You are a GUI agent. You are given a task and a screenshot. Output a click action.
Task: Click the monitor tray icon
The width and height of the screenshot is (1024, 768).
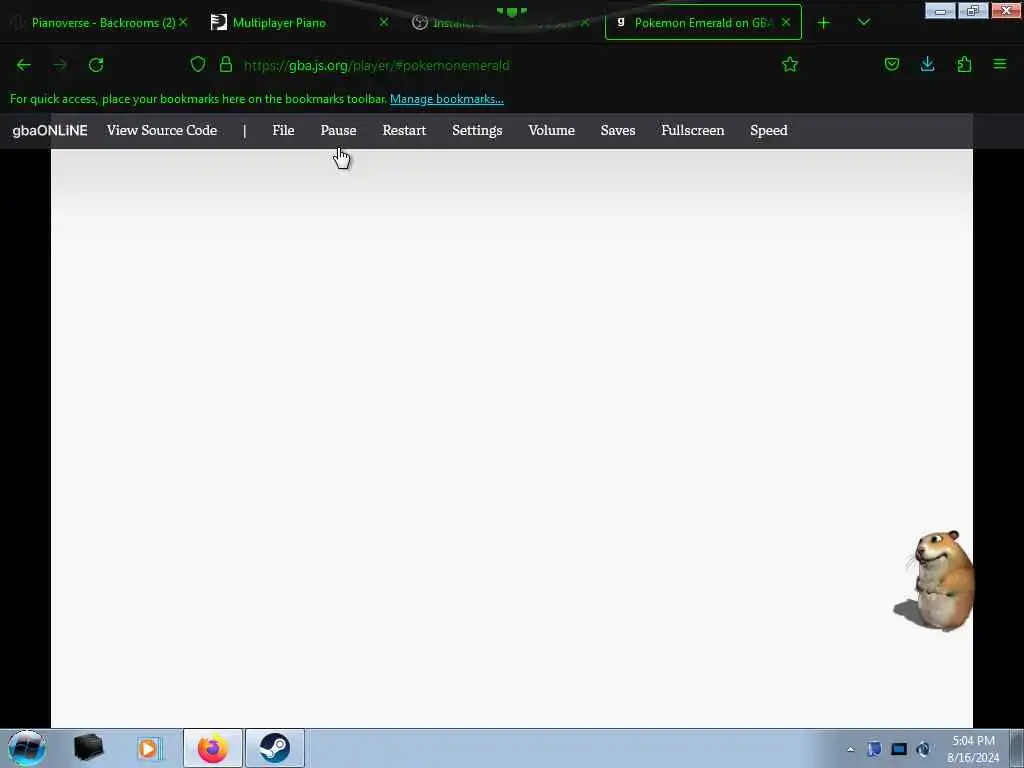coord(899,749)
